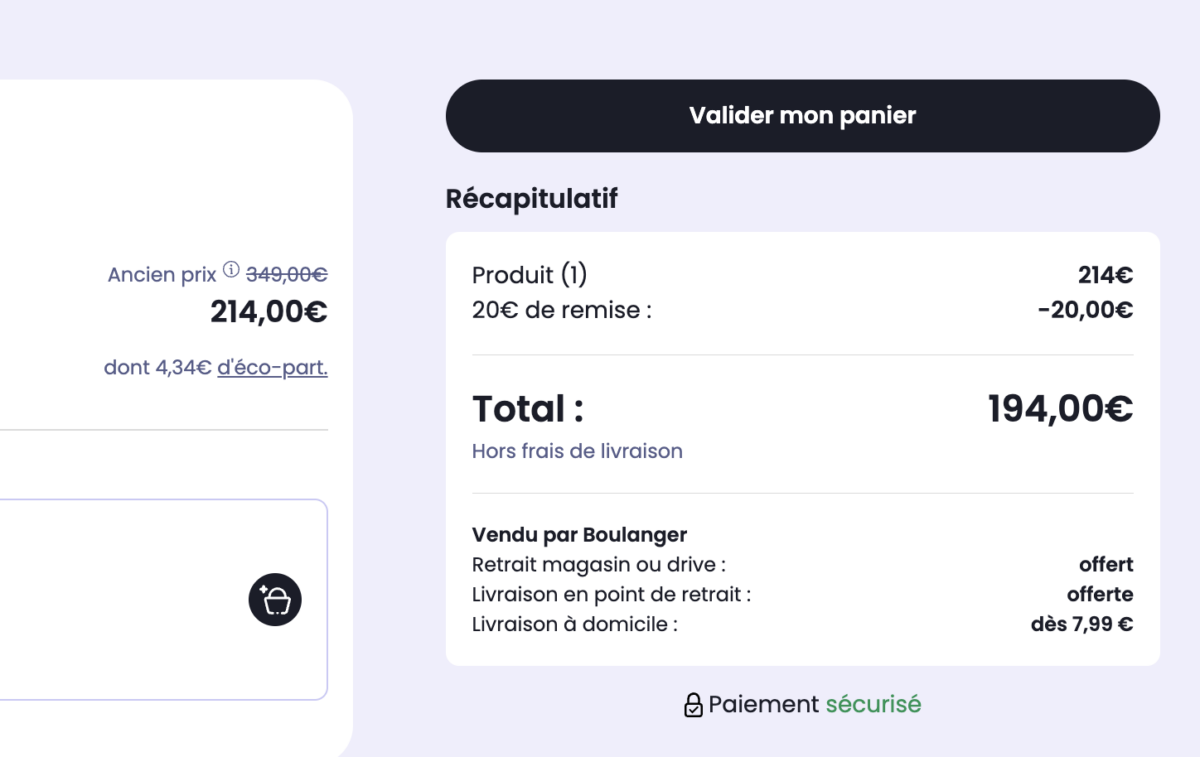
Task: Click the Valider mon panier button
Action: click(x=802, y=116)
